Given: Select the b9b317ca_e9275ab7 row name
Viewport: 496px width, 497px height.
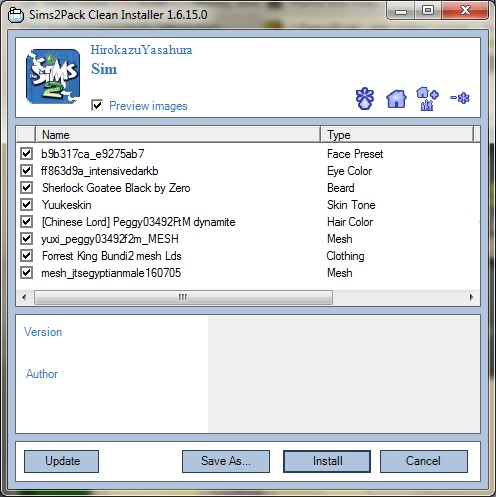Looking at the screenshot, I should [x=93, y=154].
